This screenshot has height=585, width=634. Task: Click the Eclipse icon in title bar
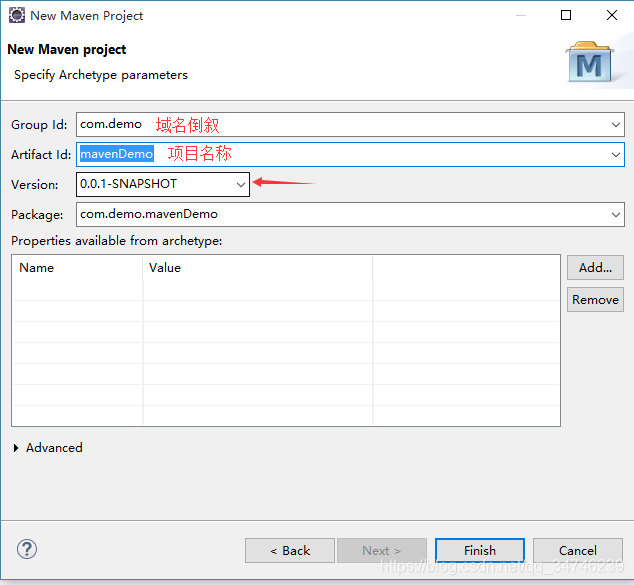17,15
